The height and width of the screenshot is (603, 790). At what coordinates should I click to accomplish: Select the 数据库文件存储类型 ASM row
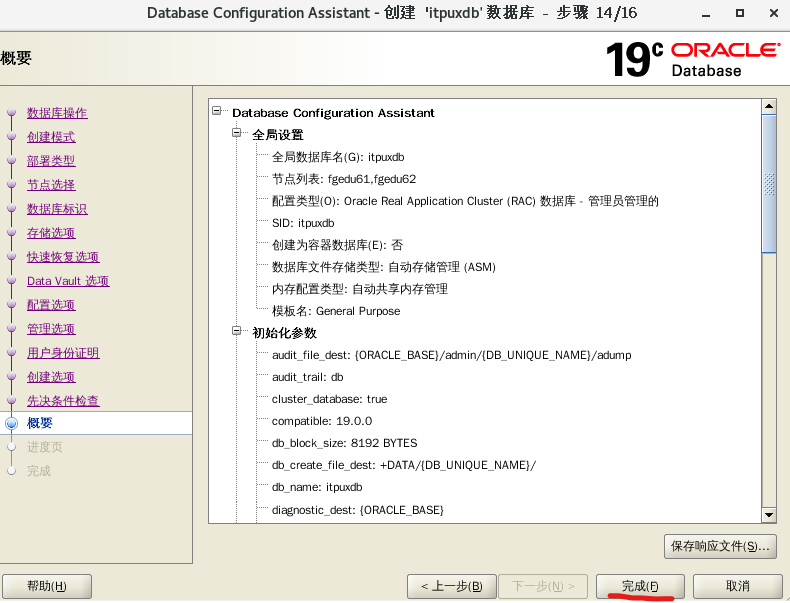pos(384,267)
